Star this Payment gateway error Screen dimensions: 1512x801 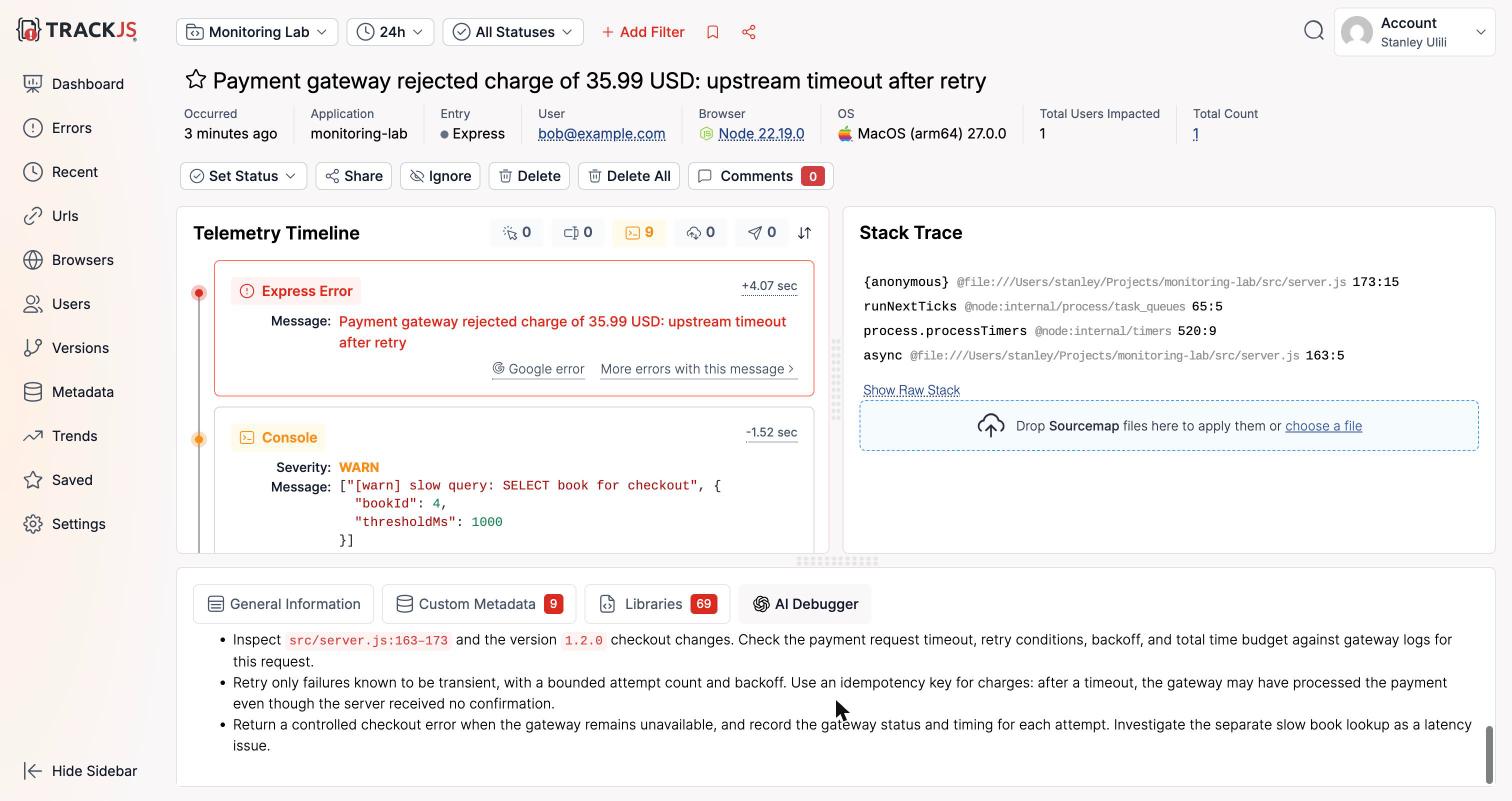[x=196, y=80]
